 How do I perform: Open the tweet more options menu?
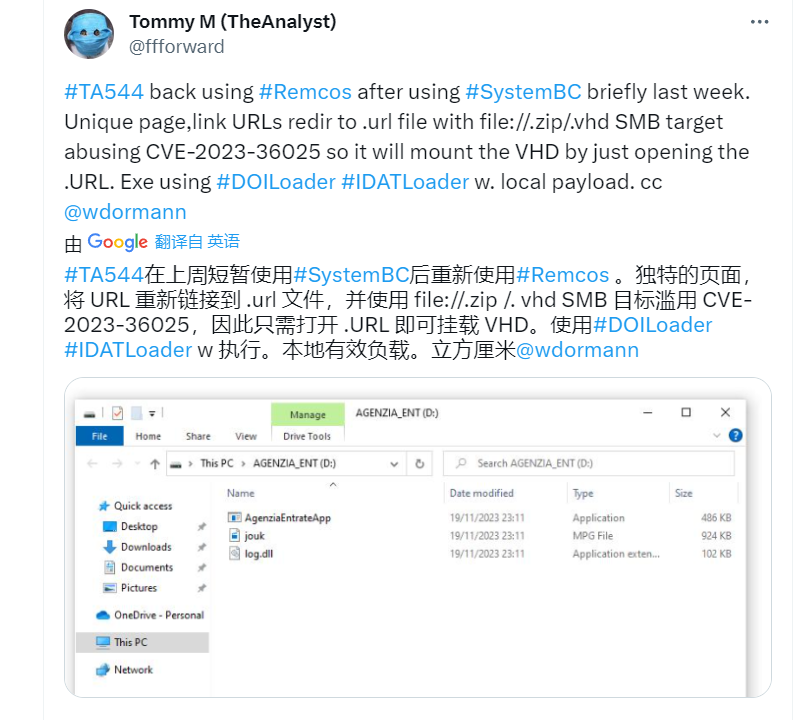click(759, 22)
